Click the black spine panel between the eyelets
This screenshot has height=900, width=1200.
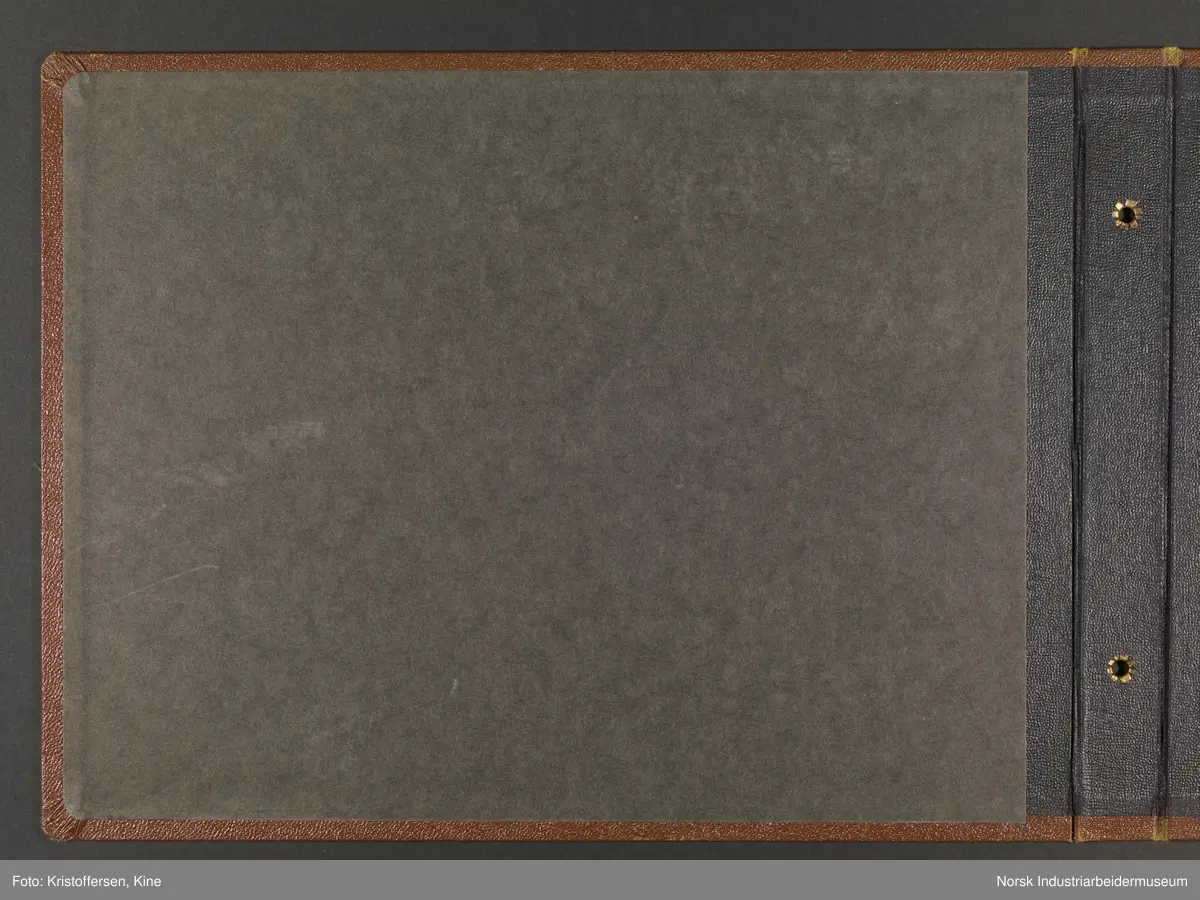click(1123, 440)
